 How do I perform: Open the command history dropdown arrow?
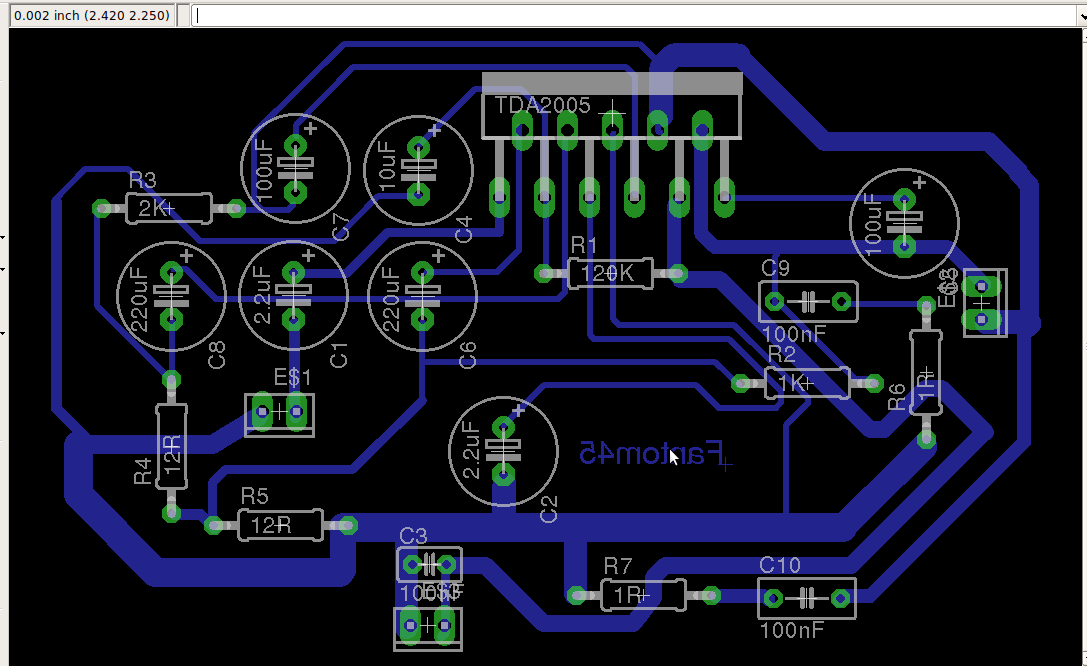(1082, 15)
